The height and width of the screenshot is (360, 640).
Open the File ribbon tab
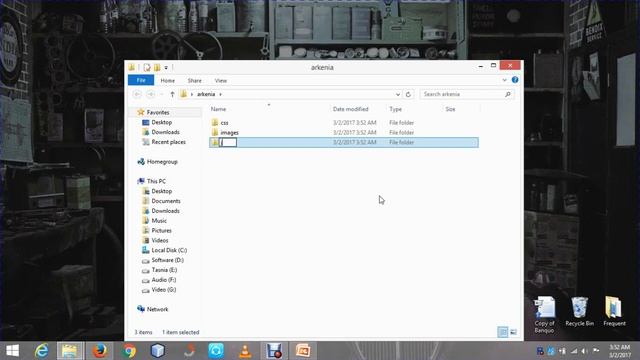[x=141, y=80]
